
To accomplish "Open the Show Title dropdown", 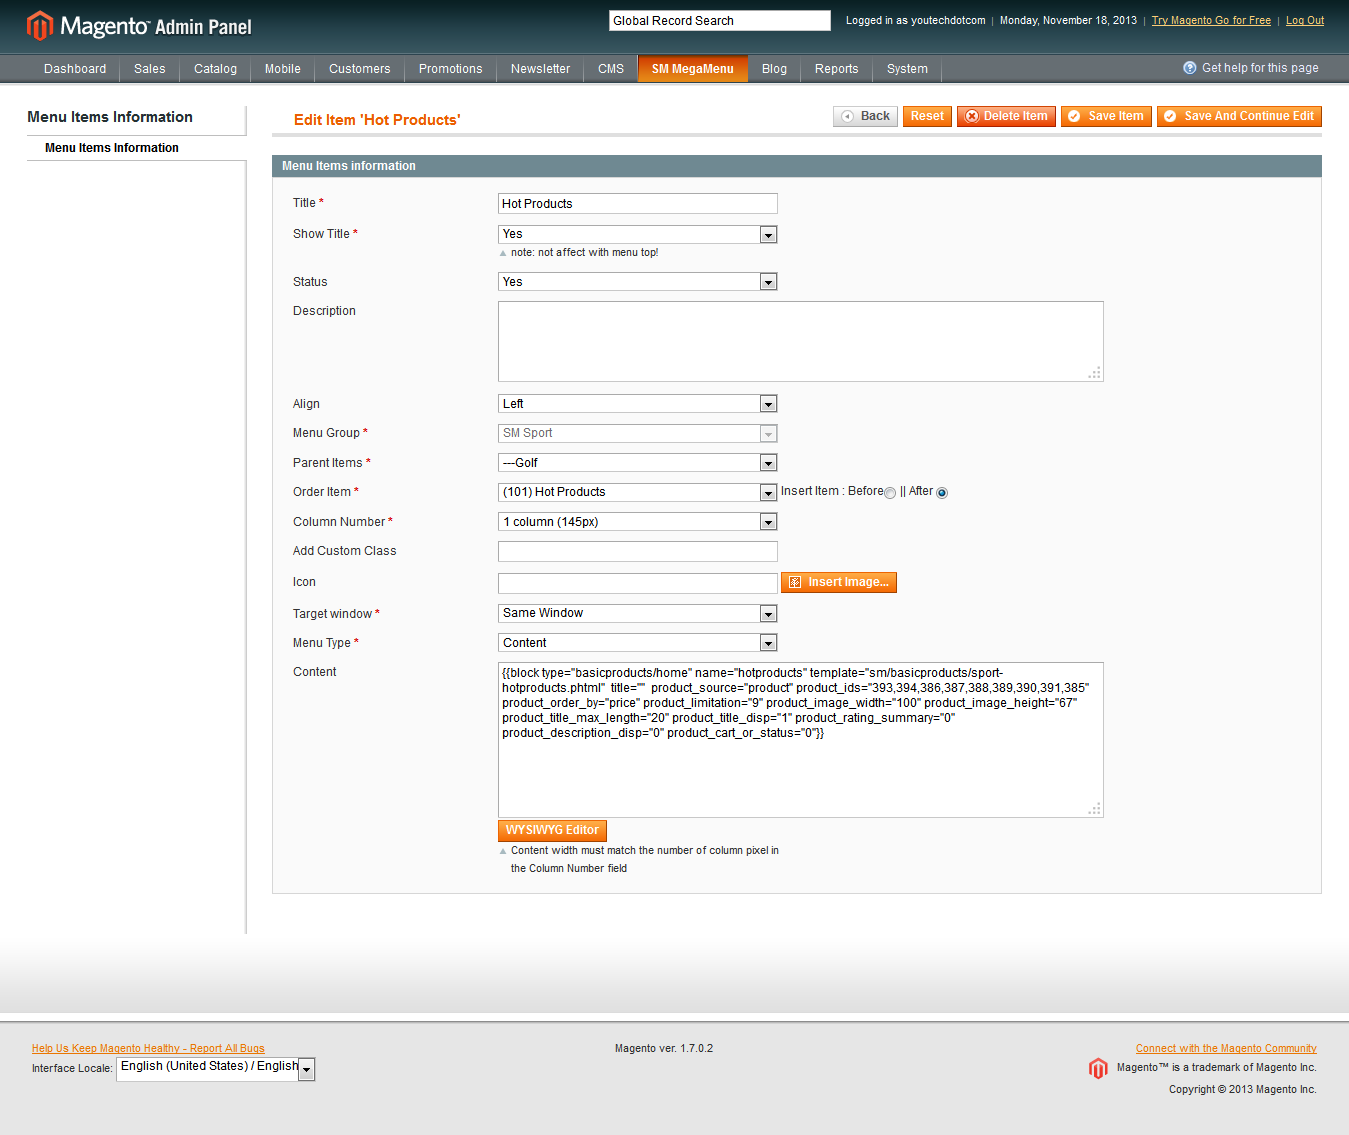I will click(638, 234).
